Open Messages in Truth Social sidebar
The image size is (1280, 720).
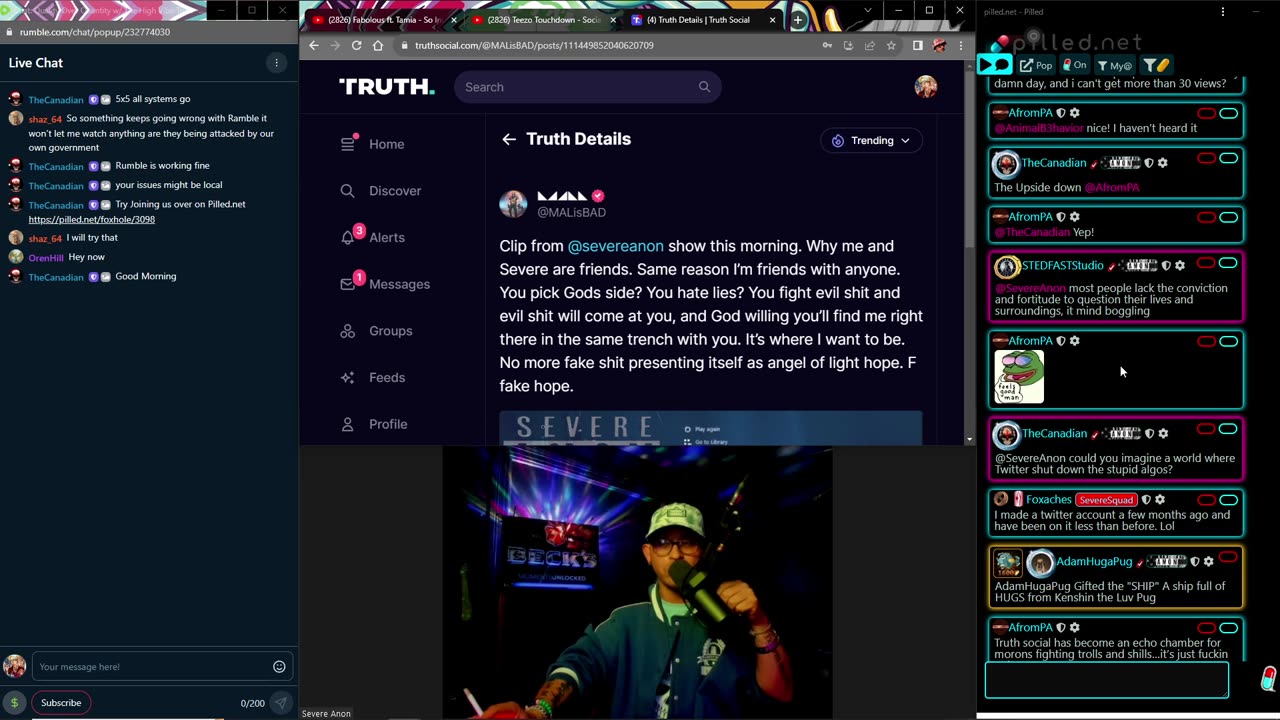coord(385,284)
